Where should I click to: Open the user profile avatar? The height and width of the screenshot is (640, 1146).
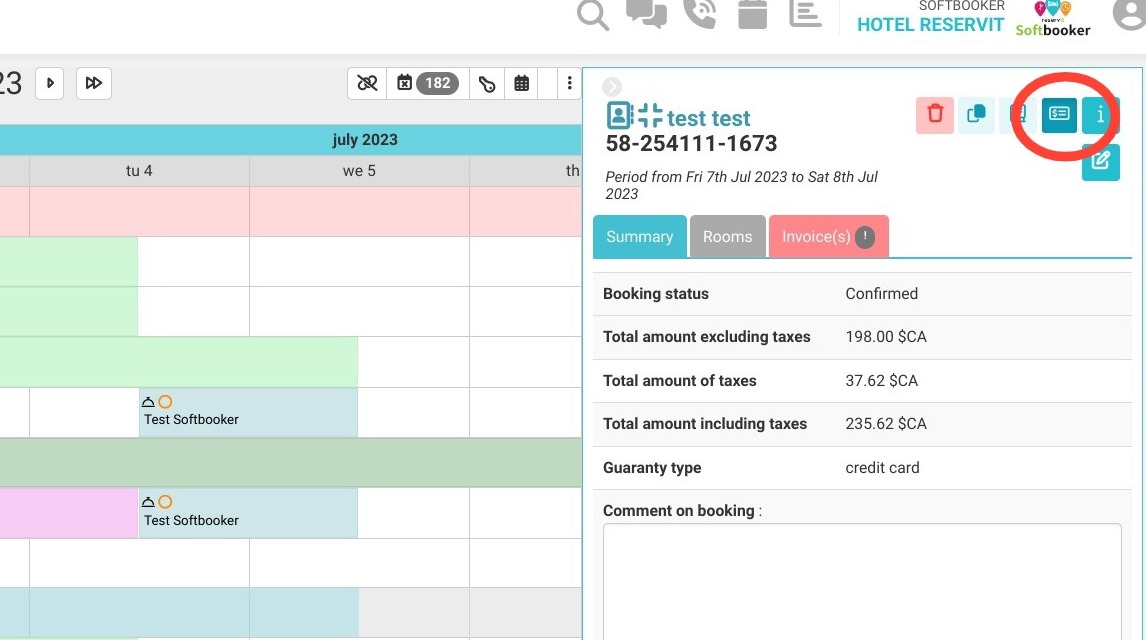(x=1130, y=15)
